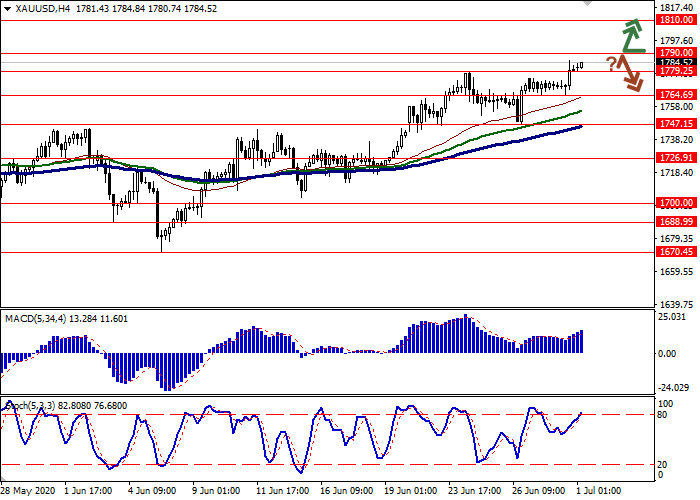Screen dimensions: 700x500
Task: Click the green upward arrow icon
Action: (x=631, y=35)
